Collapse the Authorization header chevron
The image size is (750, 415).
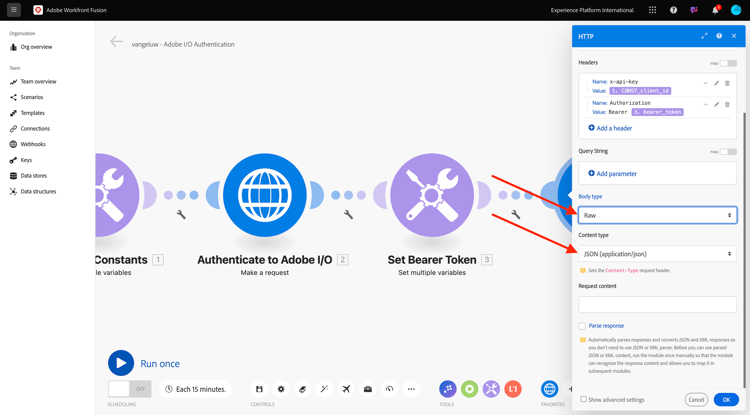tap(706, 104)
